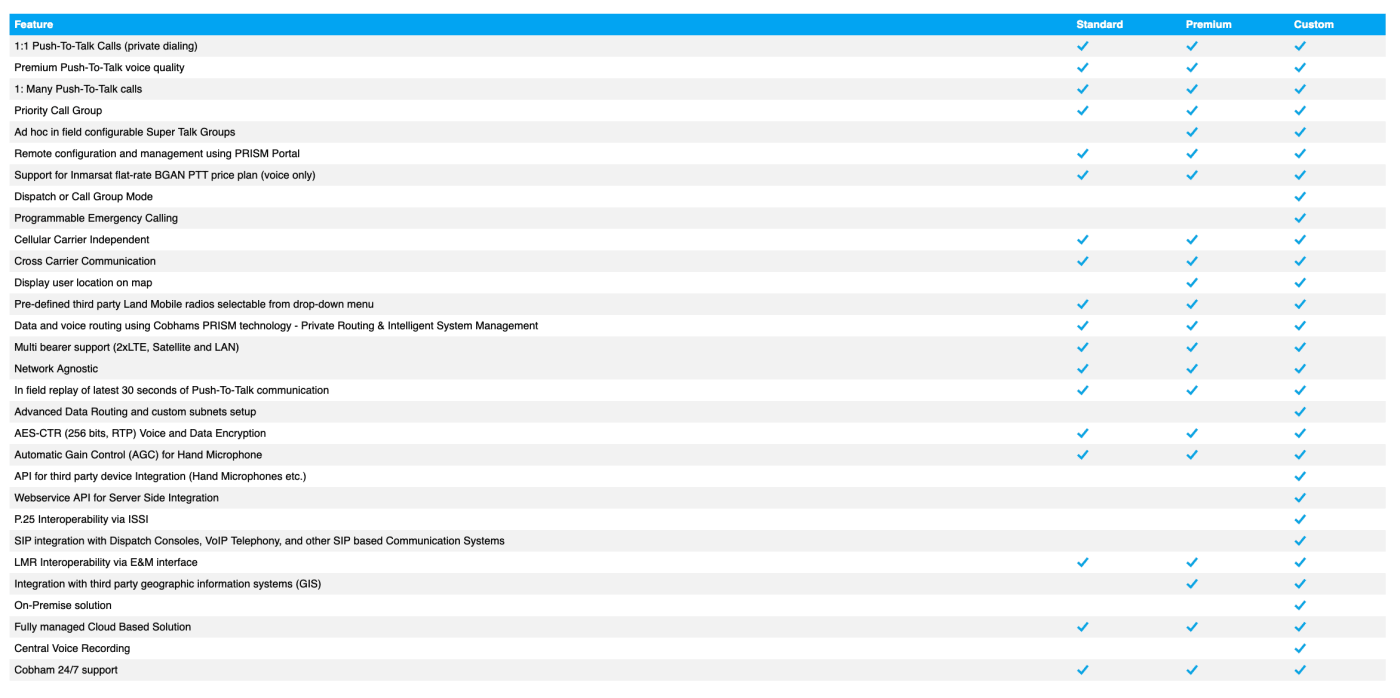
Task: Click Custom checkmark for Dispatch or Call Group Mode
Action: pos(1300,197)
